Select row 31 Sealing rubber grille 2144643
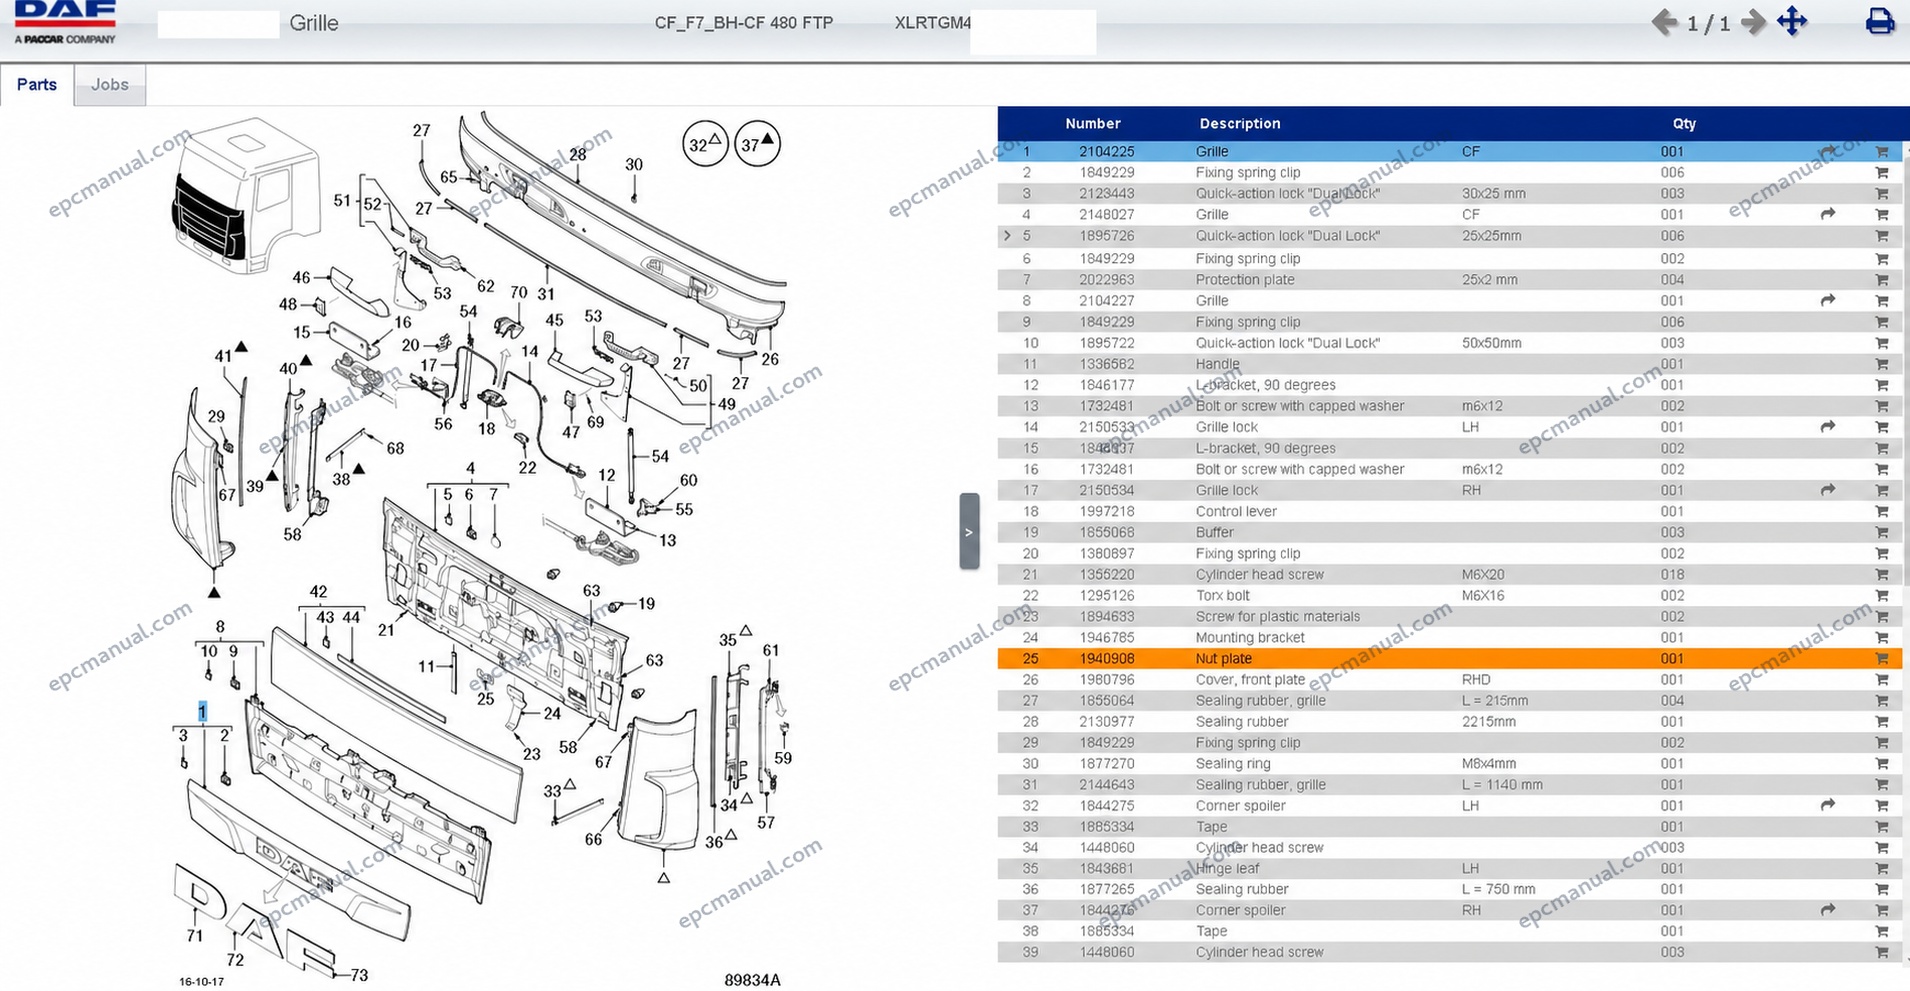Image resolution: width=1910 pixels, height=991 pixels. click(1450, 785)
